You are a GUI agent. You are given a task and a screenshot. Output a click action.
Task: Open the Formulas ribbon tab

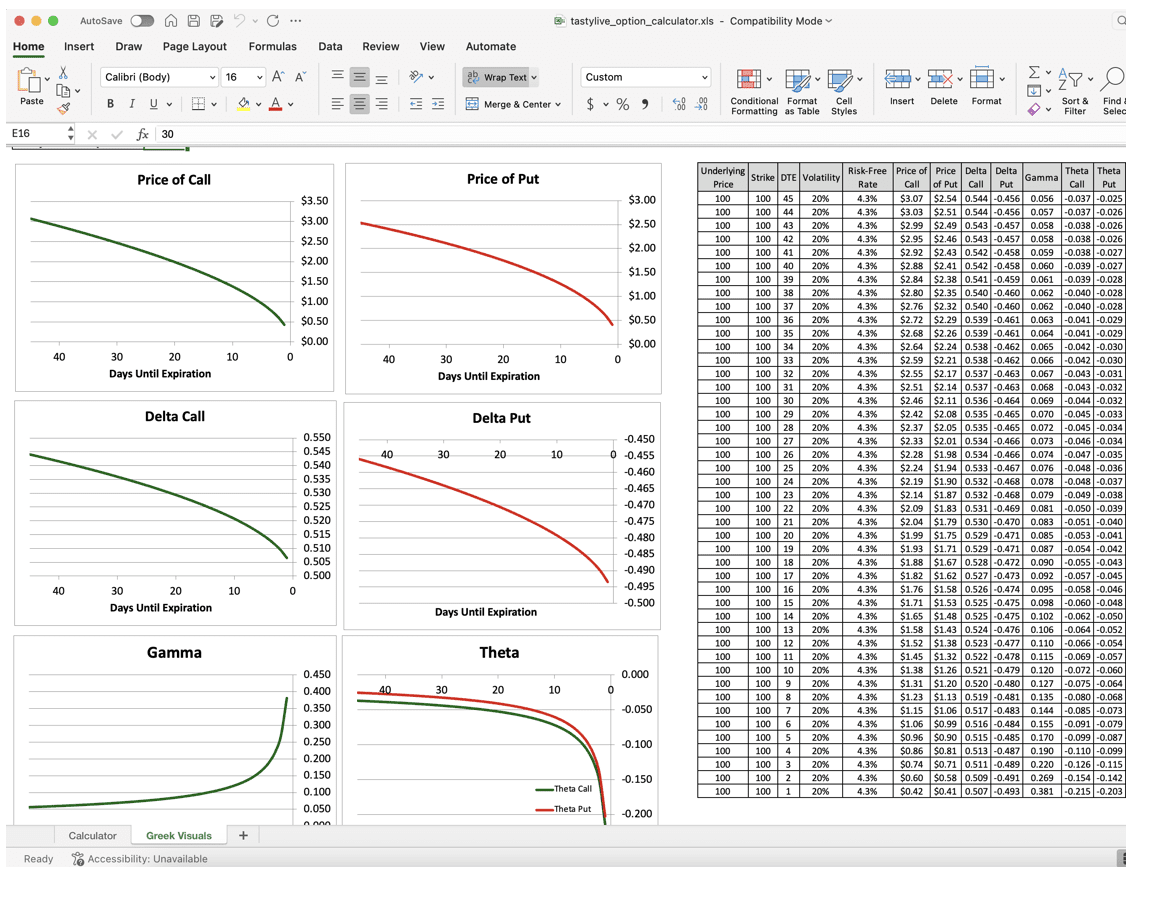[272, 46]
